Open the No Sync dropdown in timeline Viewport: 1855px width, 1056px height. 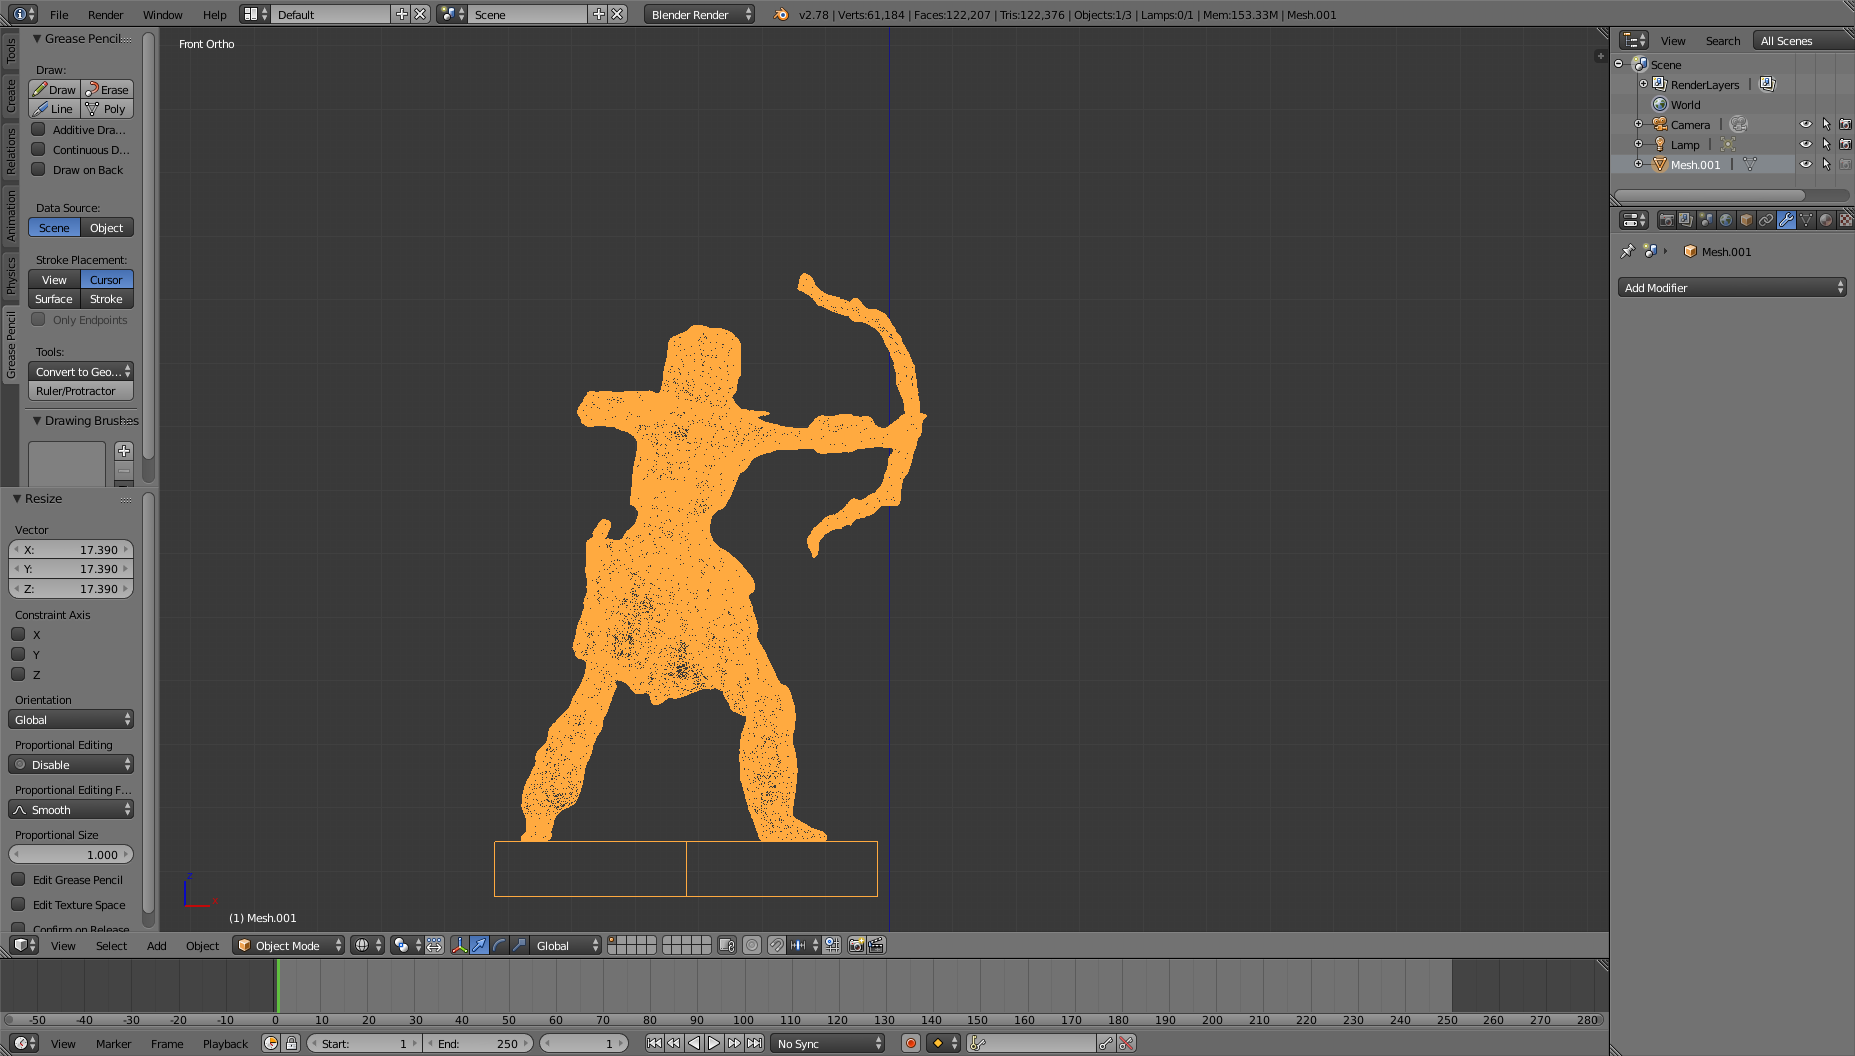828,1043
